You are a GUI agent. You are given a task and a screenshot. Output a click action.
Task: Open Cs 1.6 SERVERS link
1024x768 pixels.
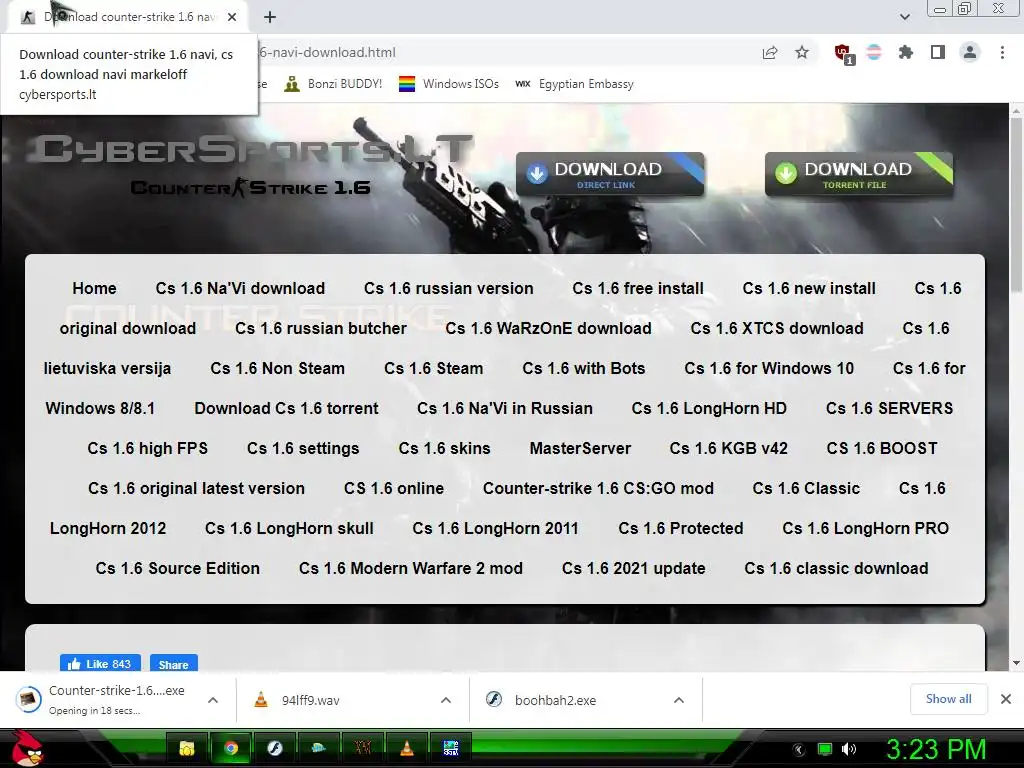pos(889,408)
